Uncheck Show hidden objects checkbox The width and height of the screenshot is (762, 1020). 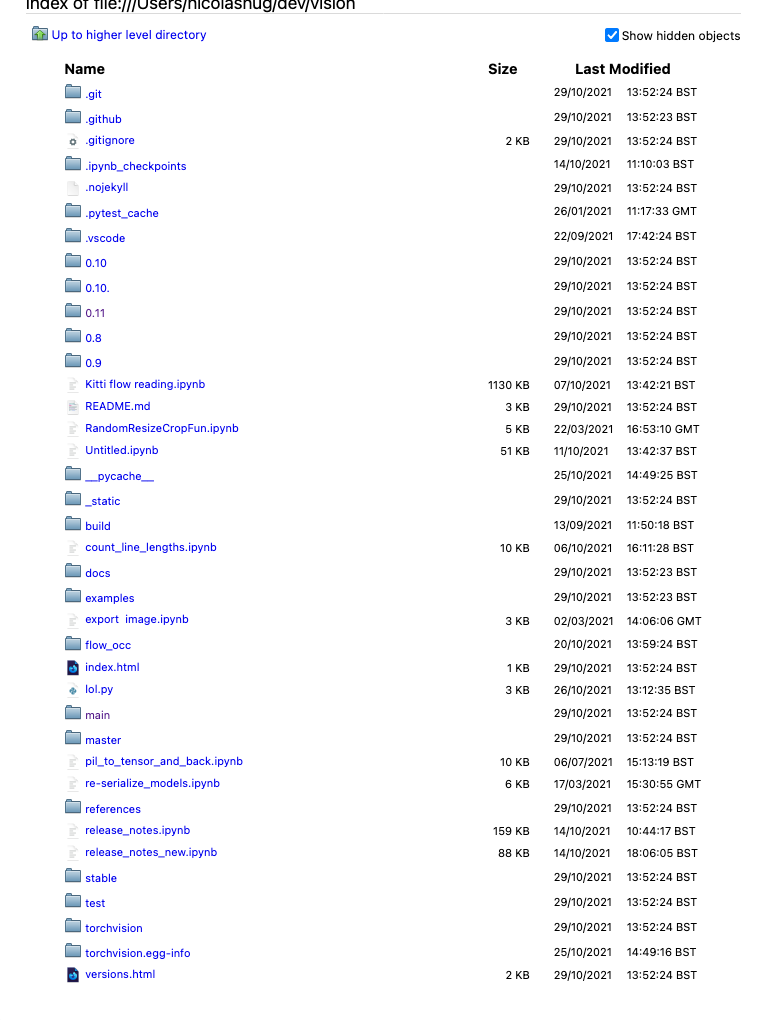pos(612,35)
